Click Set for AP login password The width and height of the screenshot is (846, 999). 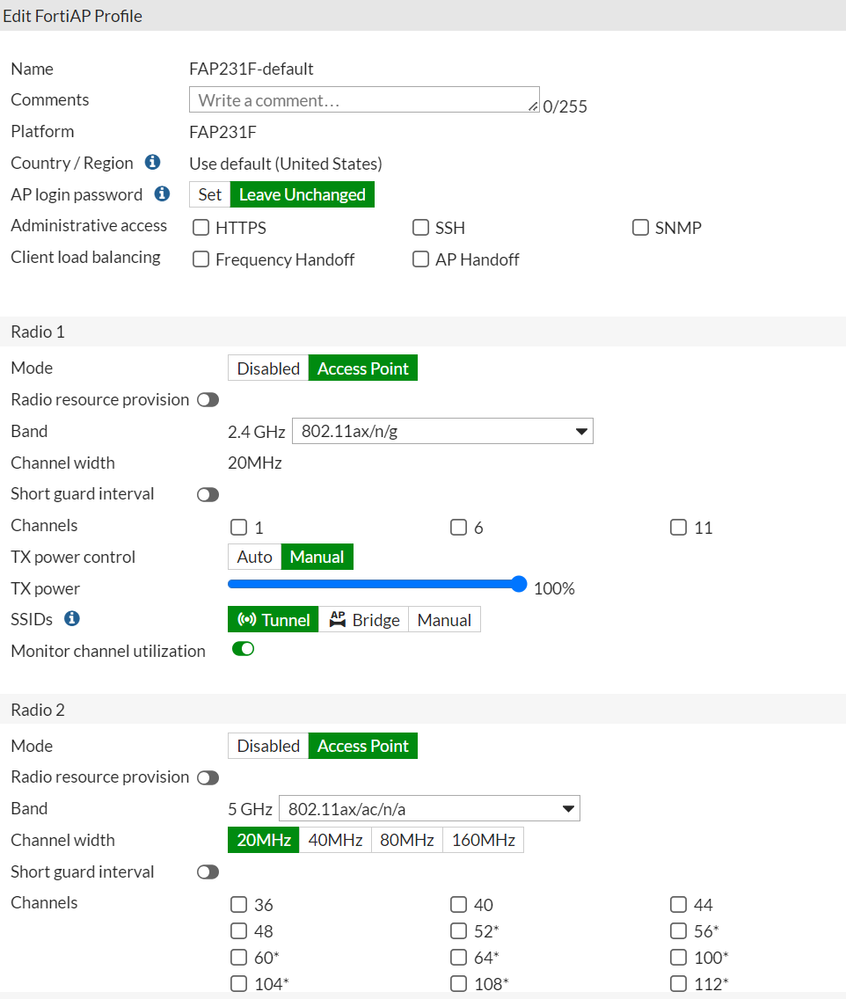tap(210, 194)
